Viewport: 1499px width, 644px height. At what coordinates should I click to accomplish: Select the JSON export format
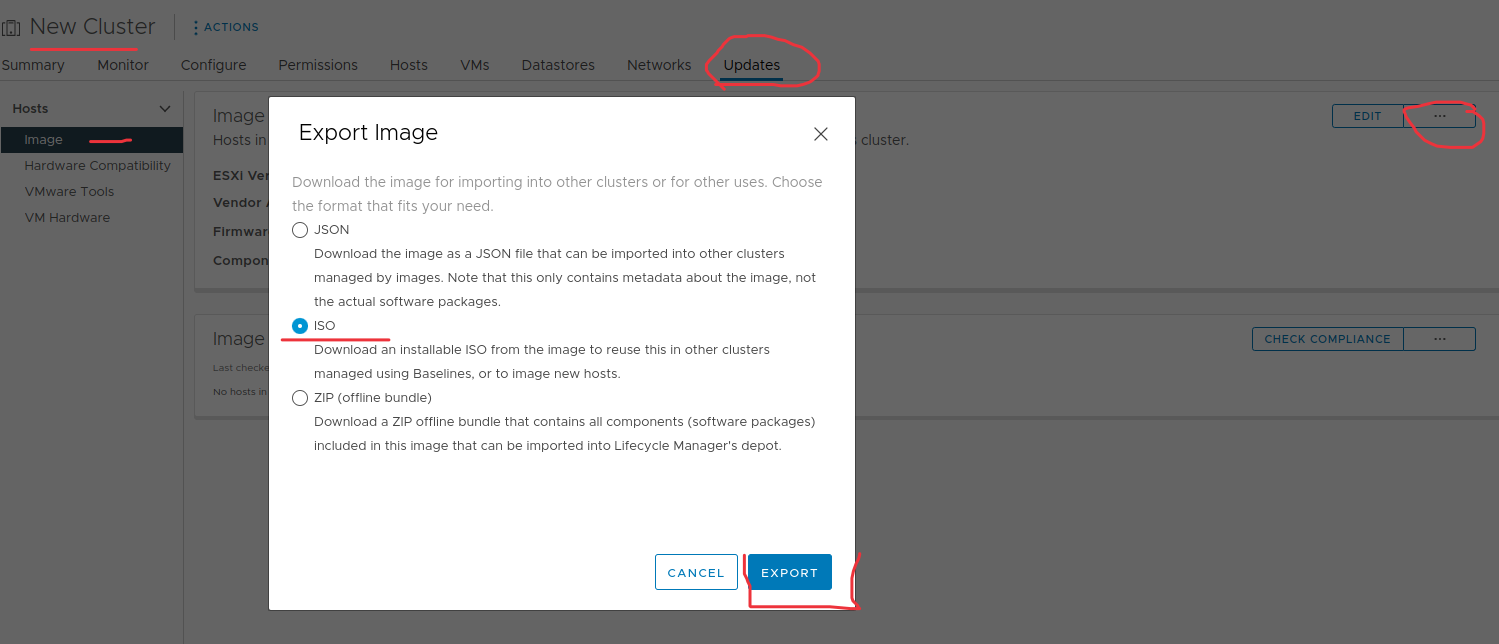(300, 229)
